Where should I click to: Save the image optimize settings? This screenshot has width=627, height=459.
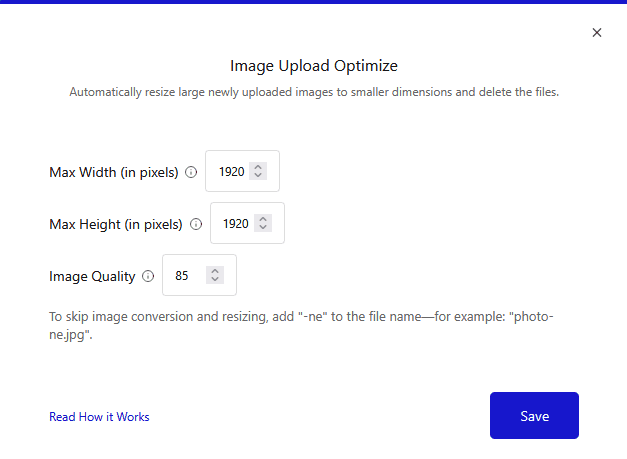coord(534,415)
